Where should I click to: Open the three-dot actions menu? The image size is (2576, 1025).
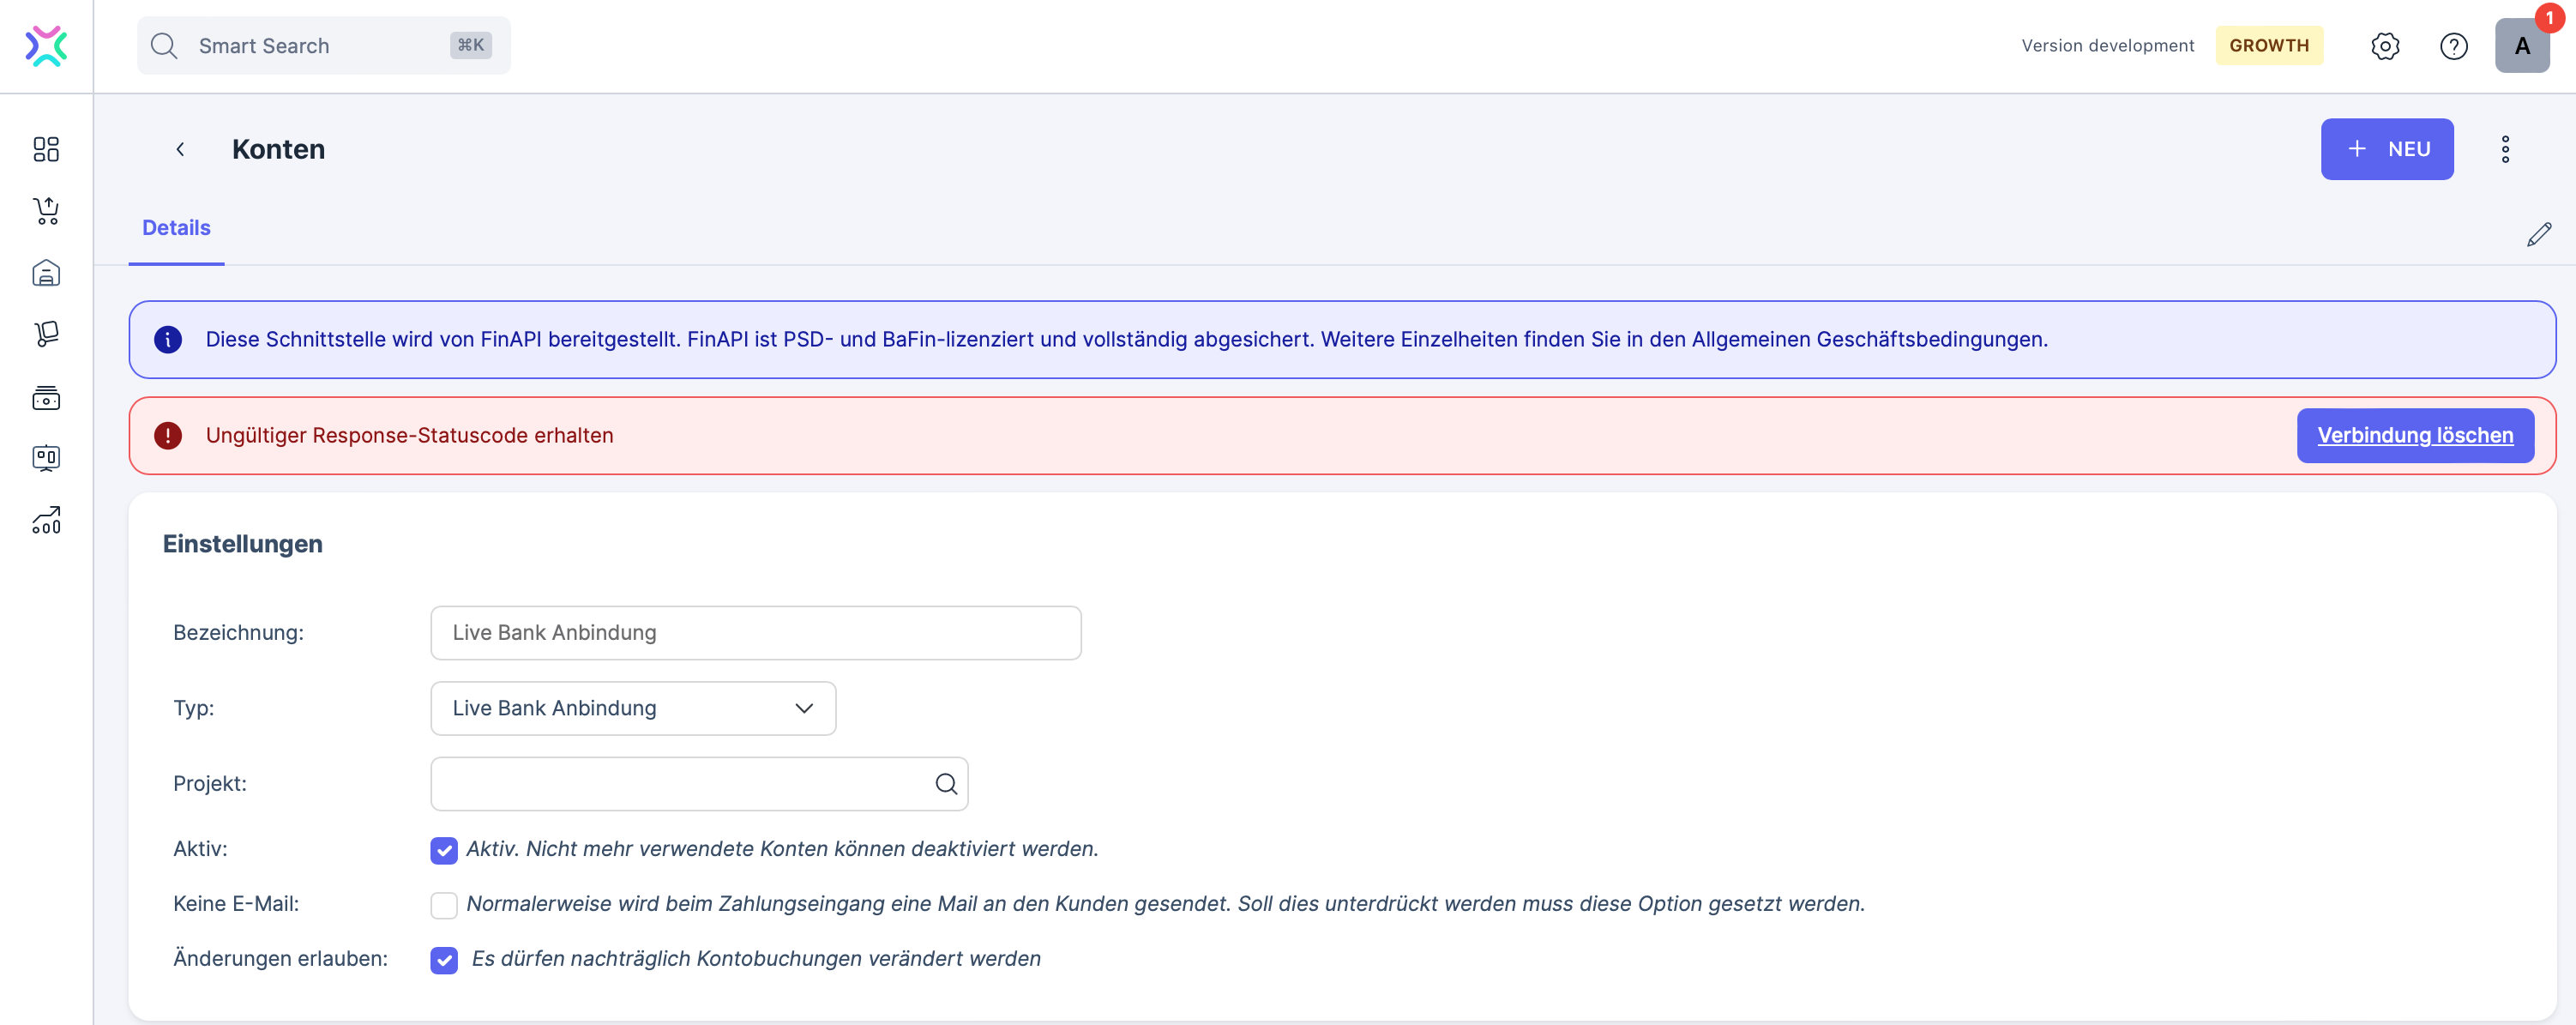(2505, 149)
